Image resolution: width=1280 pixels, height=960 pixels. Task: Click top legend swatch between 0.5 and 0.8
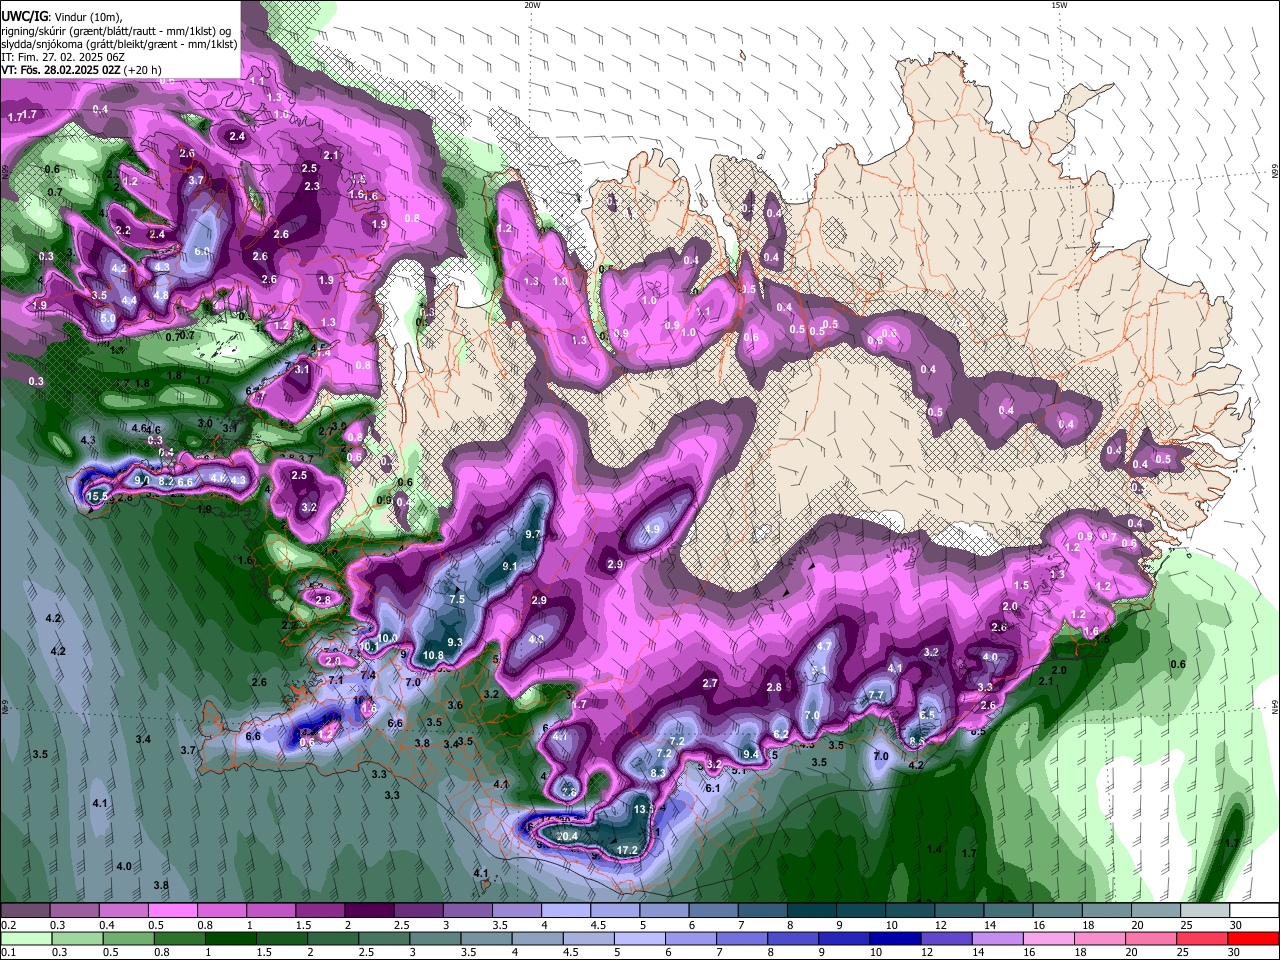pos(173,910)
